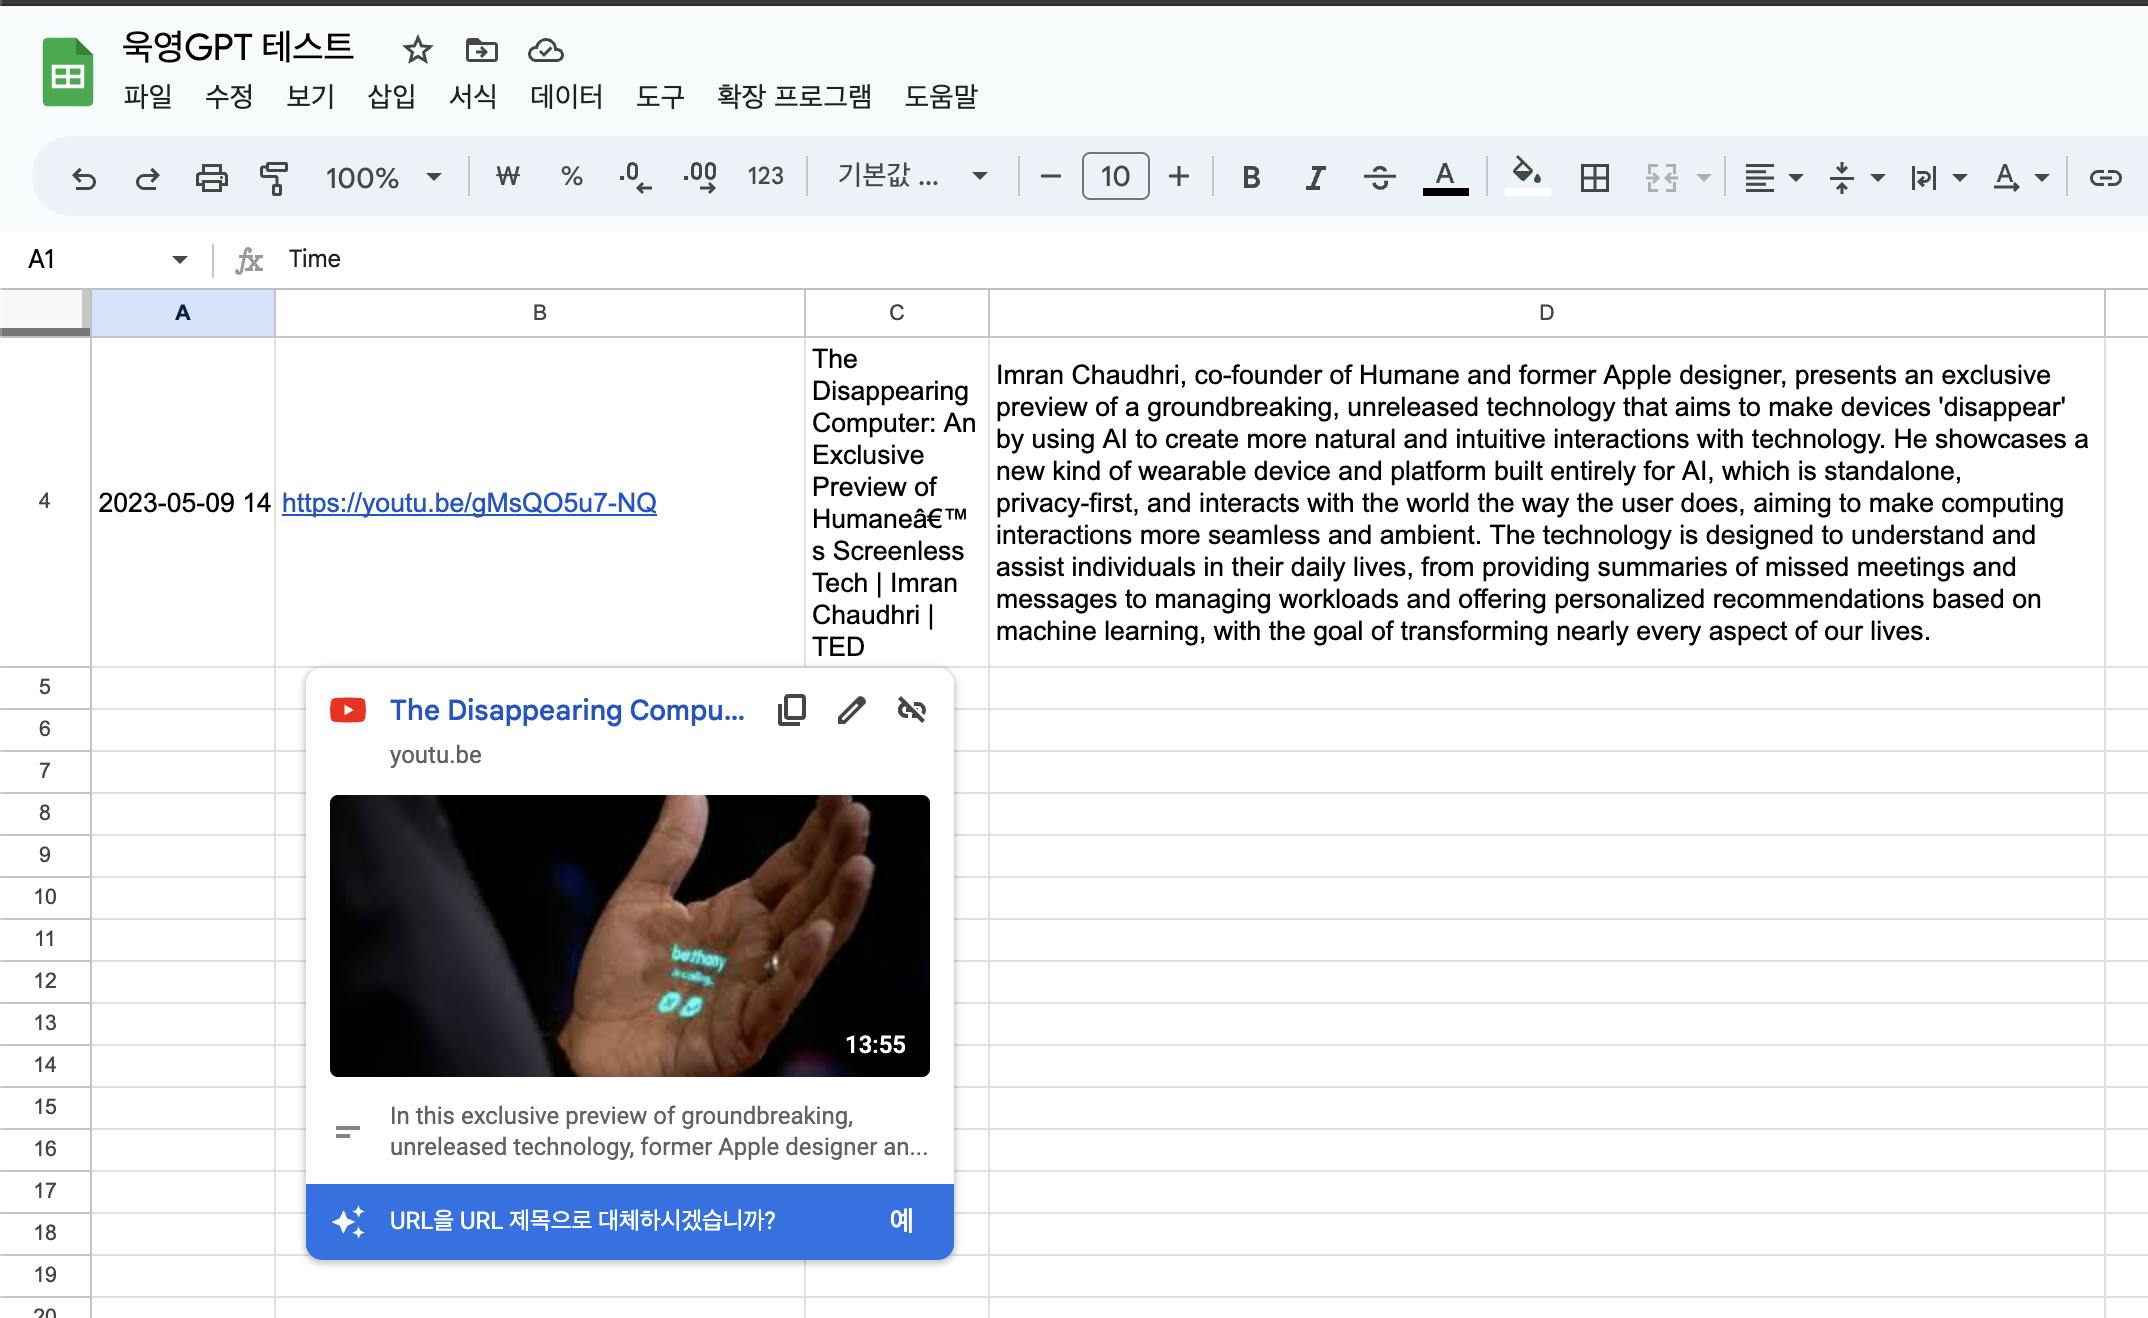The width and height of the screenshot is (2148, 1318).
Task: Expand the merge cells options arrow
Action: point(1704,178)
